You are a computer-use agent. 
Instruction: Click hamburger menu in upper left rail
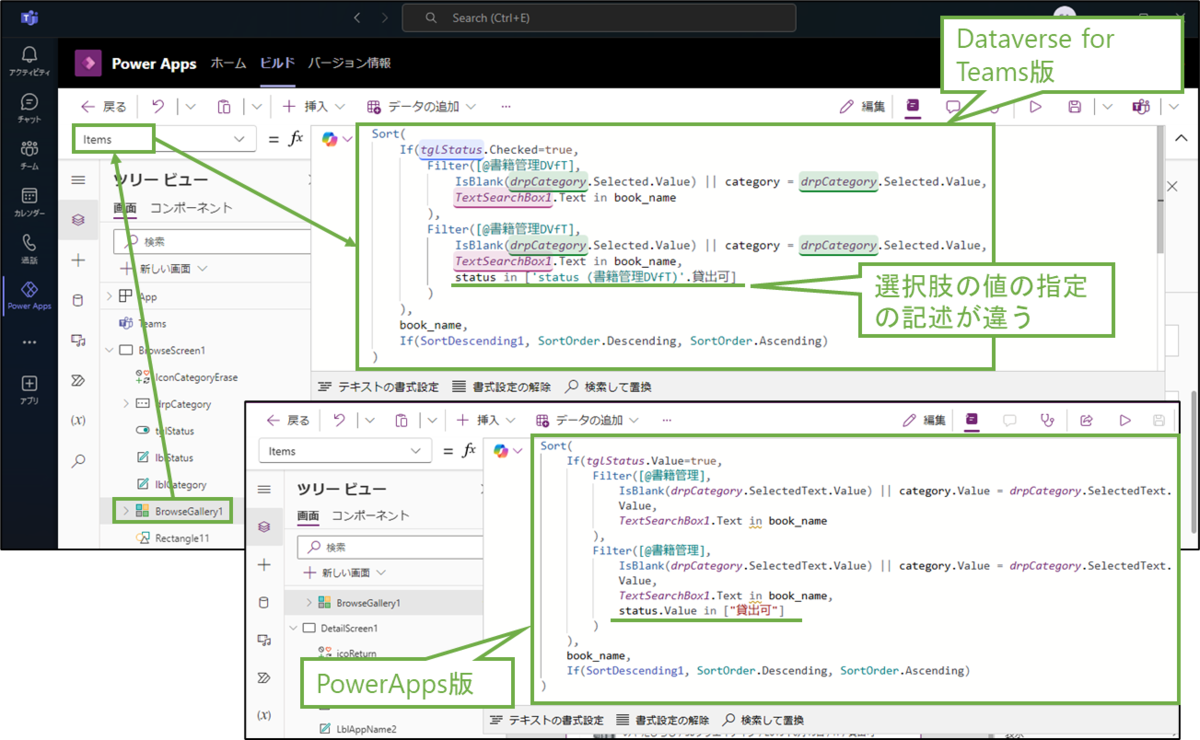[78, 180]
